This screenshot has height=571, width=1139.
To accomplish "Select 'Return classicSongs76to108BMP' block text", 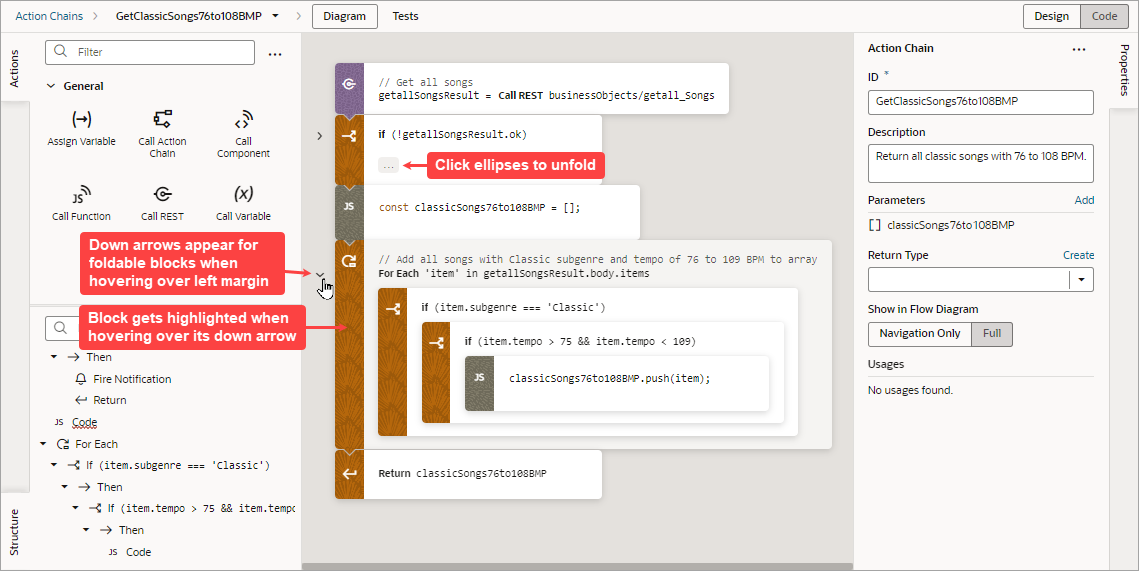I will click(x=462, y=474).
